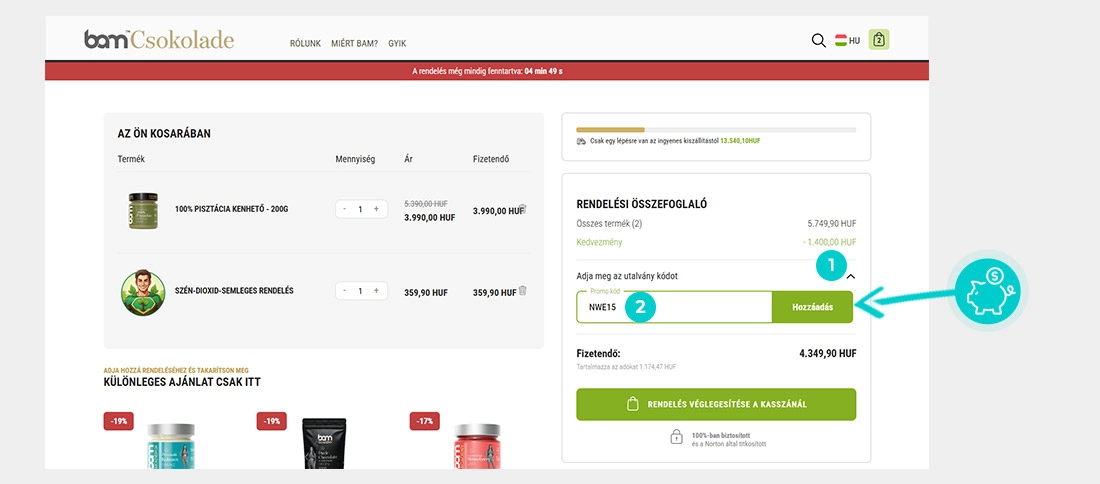This screenshot has height=484, width=1100.
Task: Click Összes termék (2) line
Action: [x=716, y=224]
